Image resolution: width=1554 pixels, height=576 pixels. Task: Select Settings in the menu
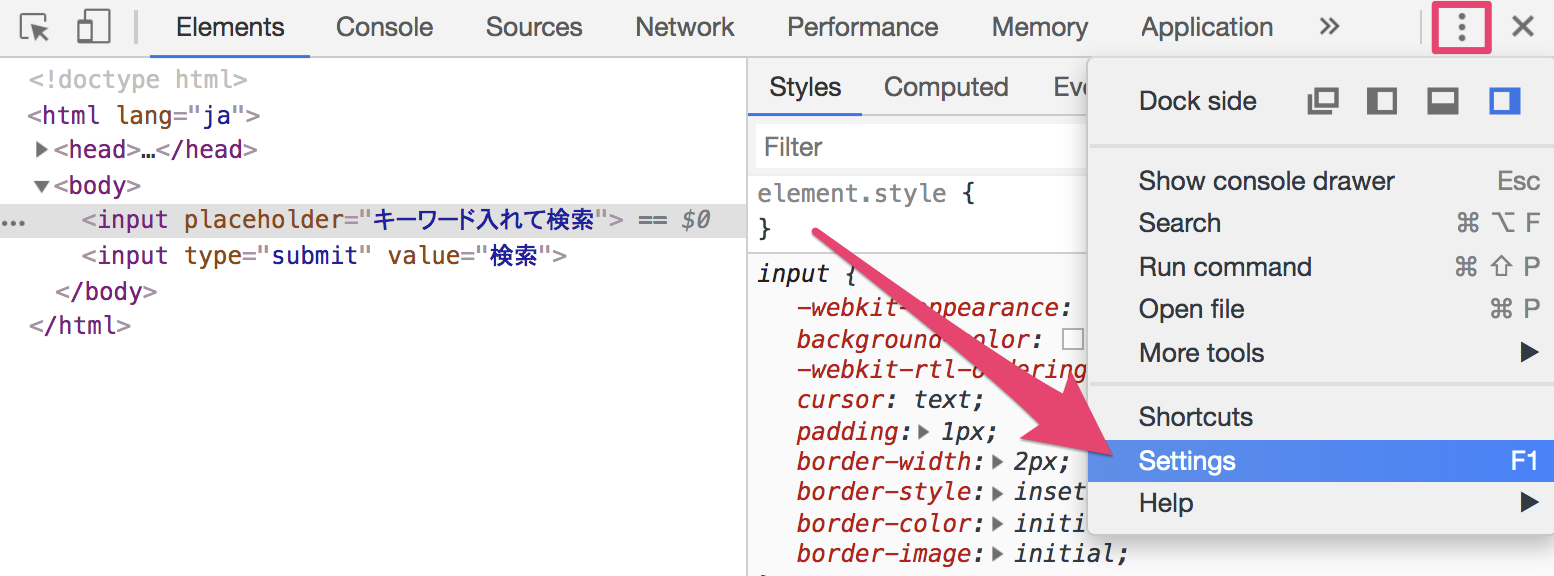pyautogui.click(x=1187, y=461)
